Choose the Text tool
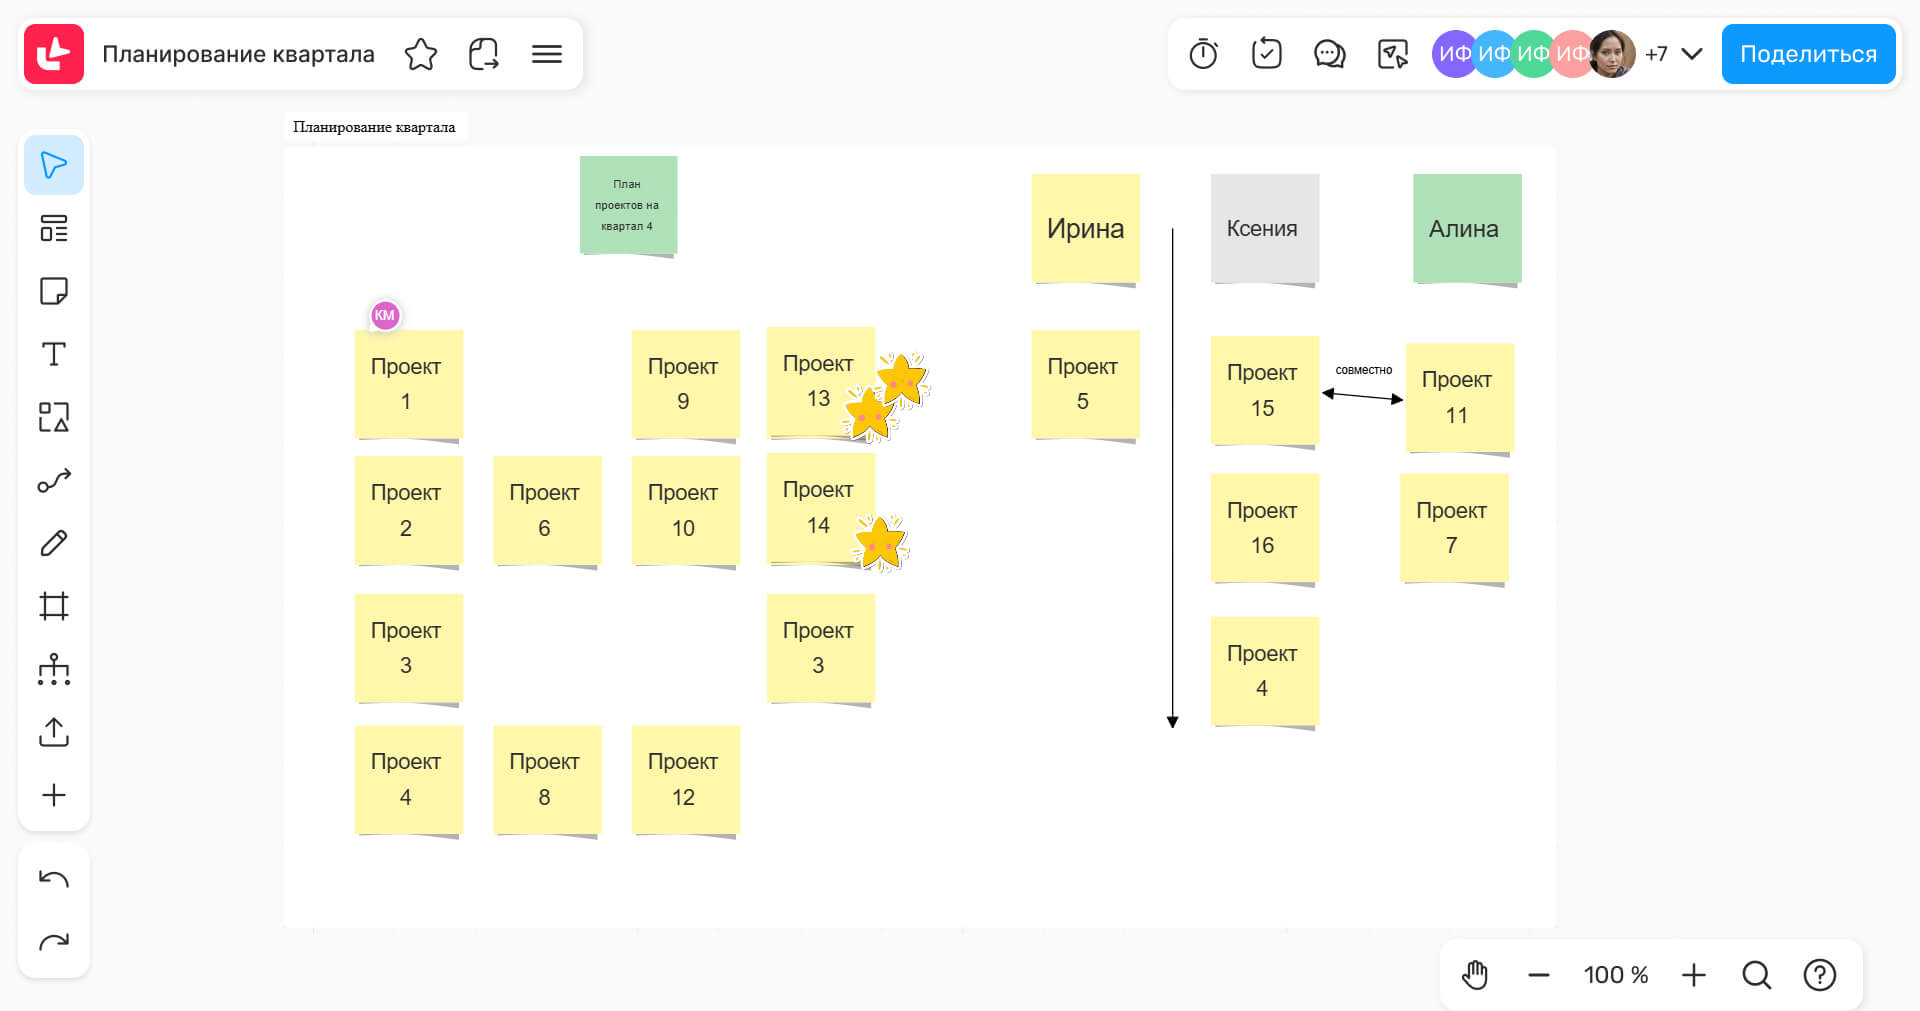Image resolution: width=1920 pixels, height=1011 pixels. tap(54, 354)
